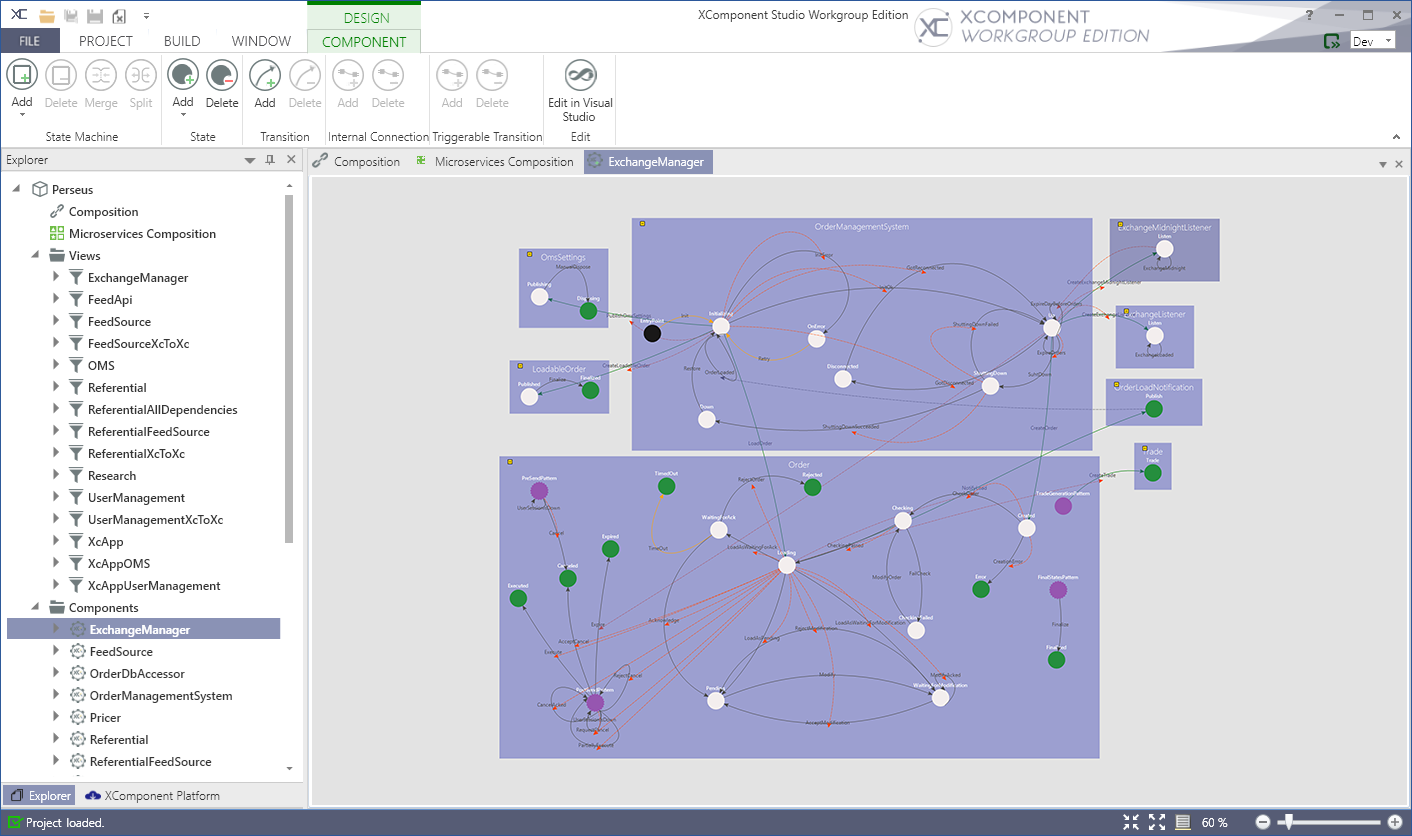Viewport: 1412px width, 836px height.
Task: Open the XComponent Platform bottom tab
Action: coord(152,796)
